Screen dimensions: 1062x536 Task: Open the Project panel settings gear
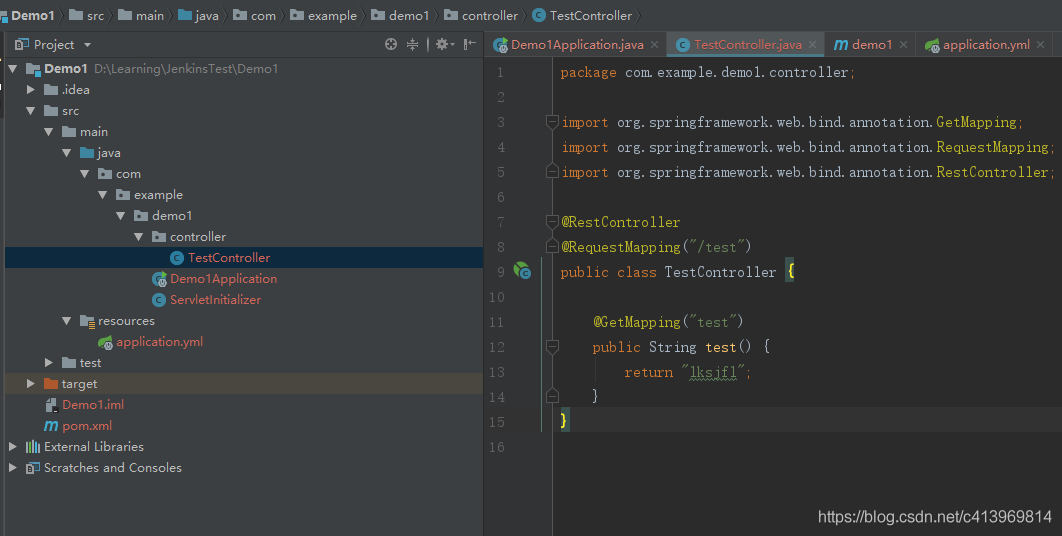click(x=444, y=44)
